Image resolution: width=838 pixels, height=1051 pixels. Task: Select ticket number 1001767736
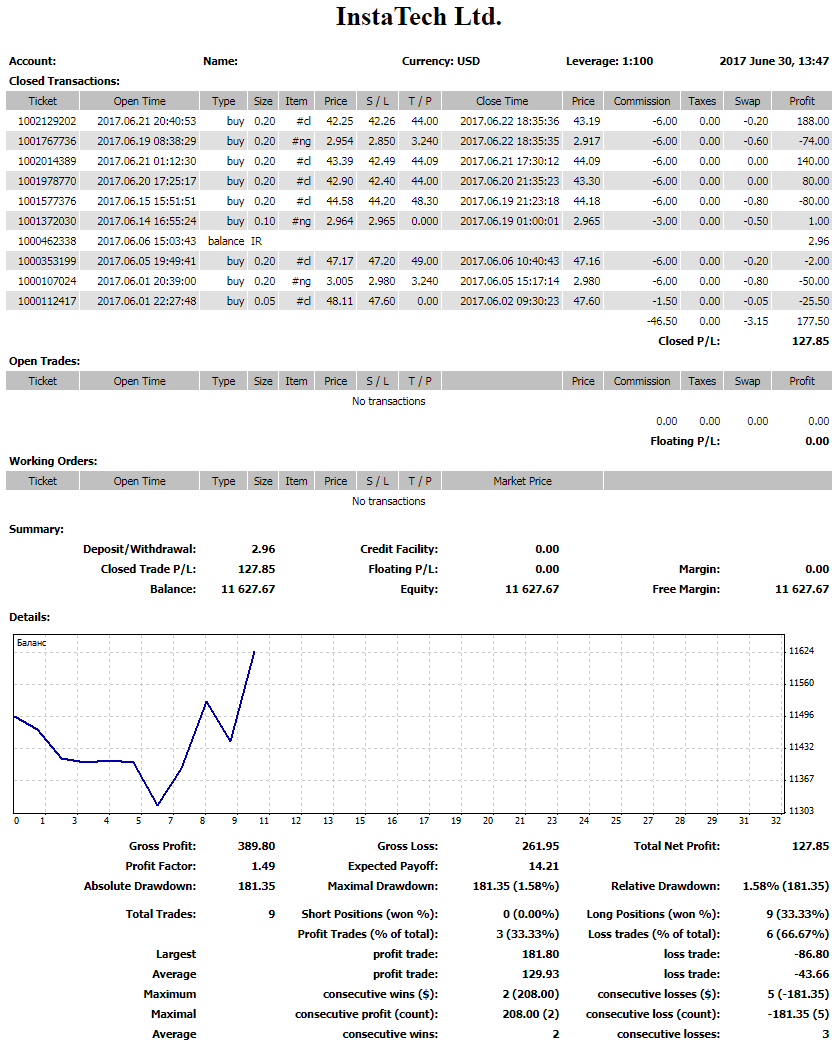click(x=47, y=141)
